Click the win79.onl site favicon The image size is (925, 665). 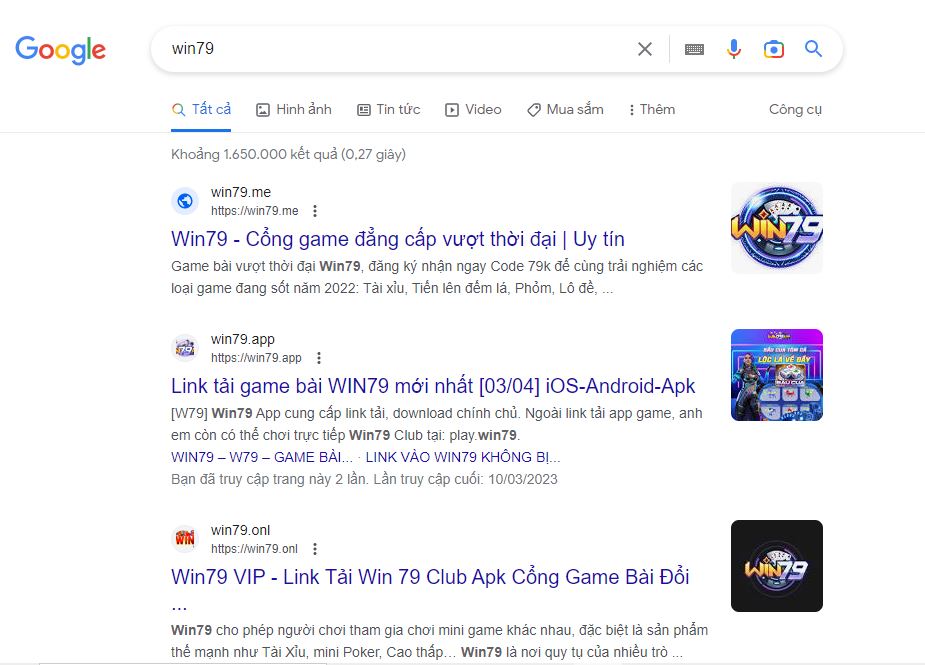click(185, 539)
